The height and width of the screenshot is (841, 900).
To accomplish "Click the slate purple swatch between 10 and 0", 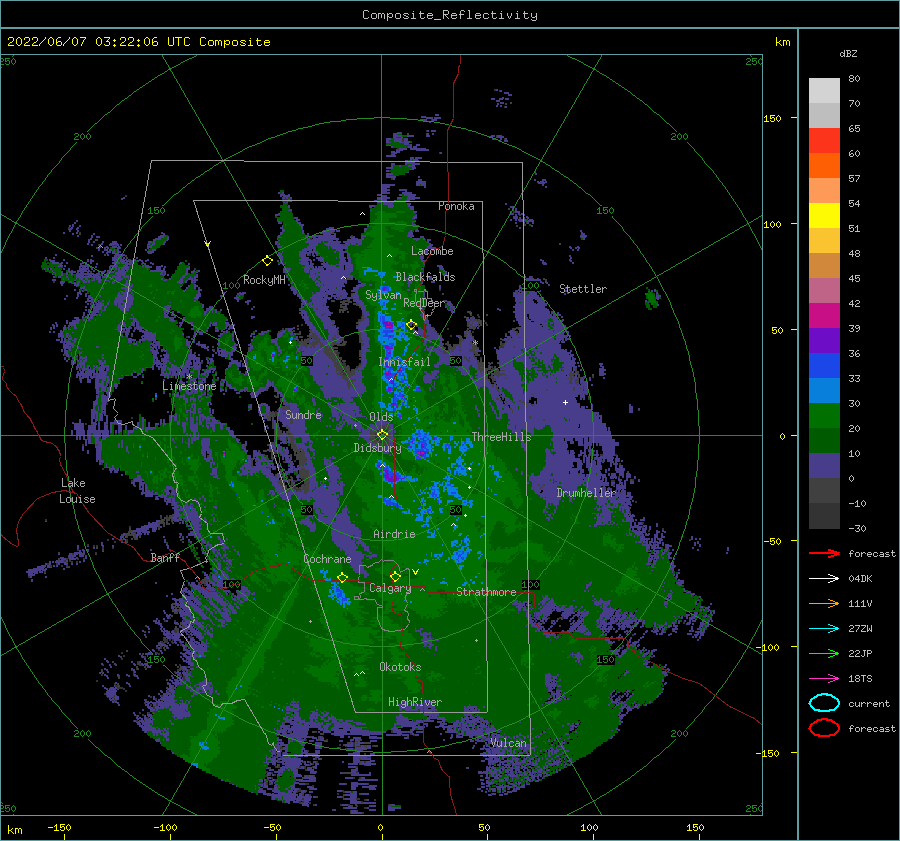I will [824, 465].
